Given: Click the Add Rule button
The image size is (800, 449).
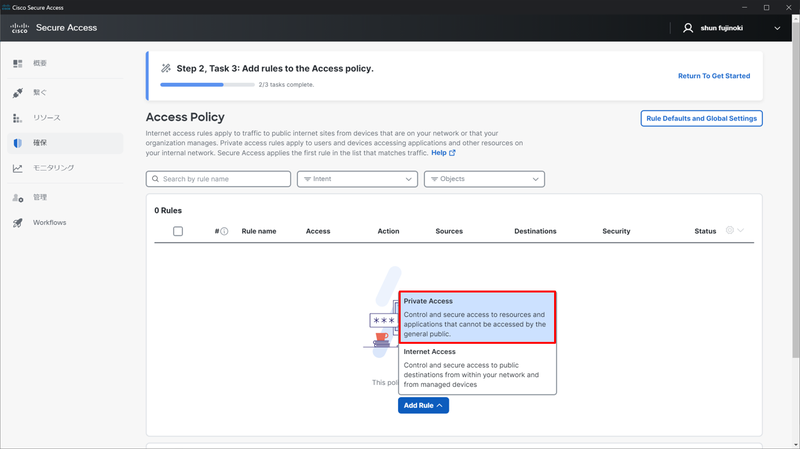Looking at the screenshot, I should tap(423, 406).
